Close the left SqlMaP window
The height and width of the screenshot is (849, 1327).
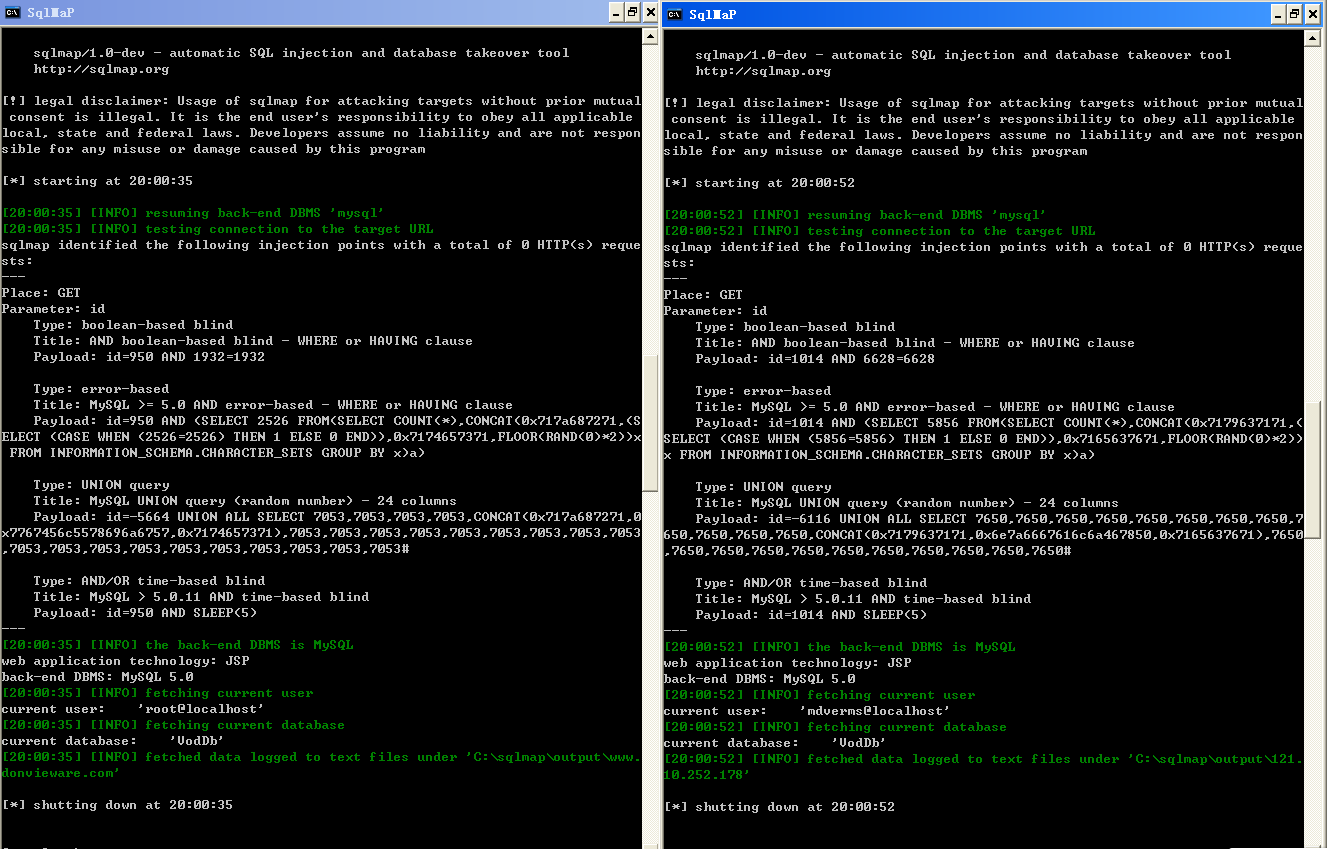click(650, 13)
